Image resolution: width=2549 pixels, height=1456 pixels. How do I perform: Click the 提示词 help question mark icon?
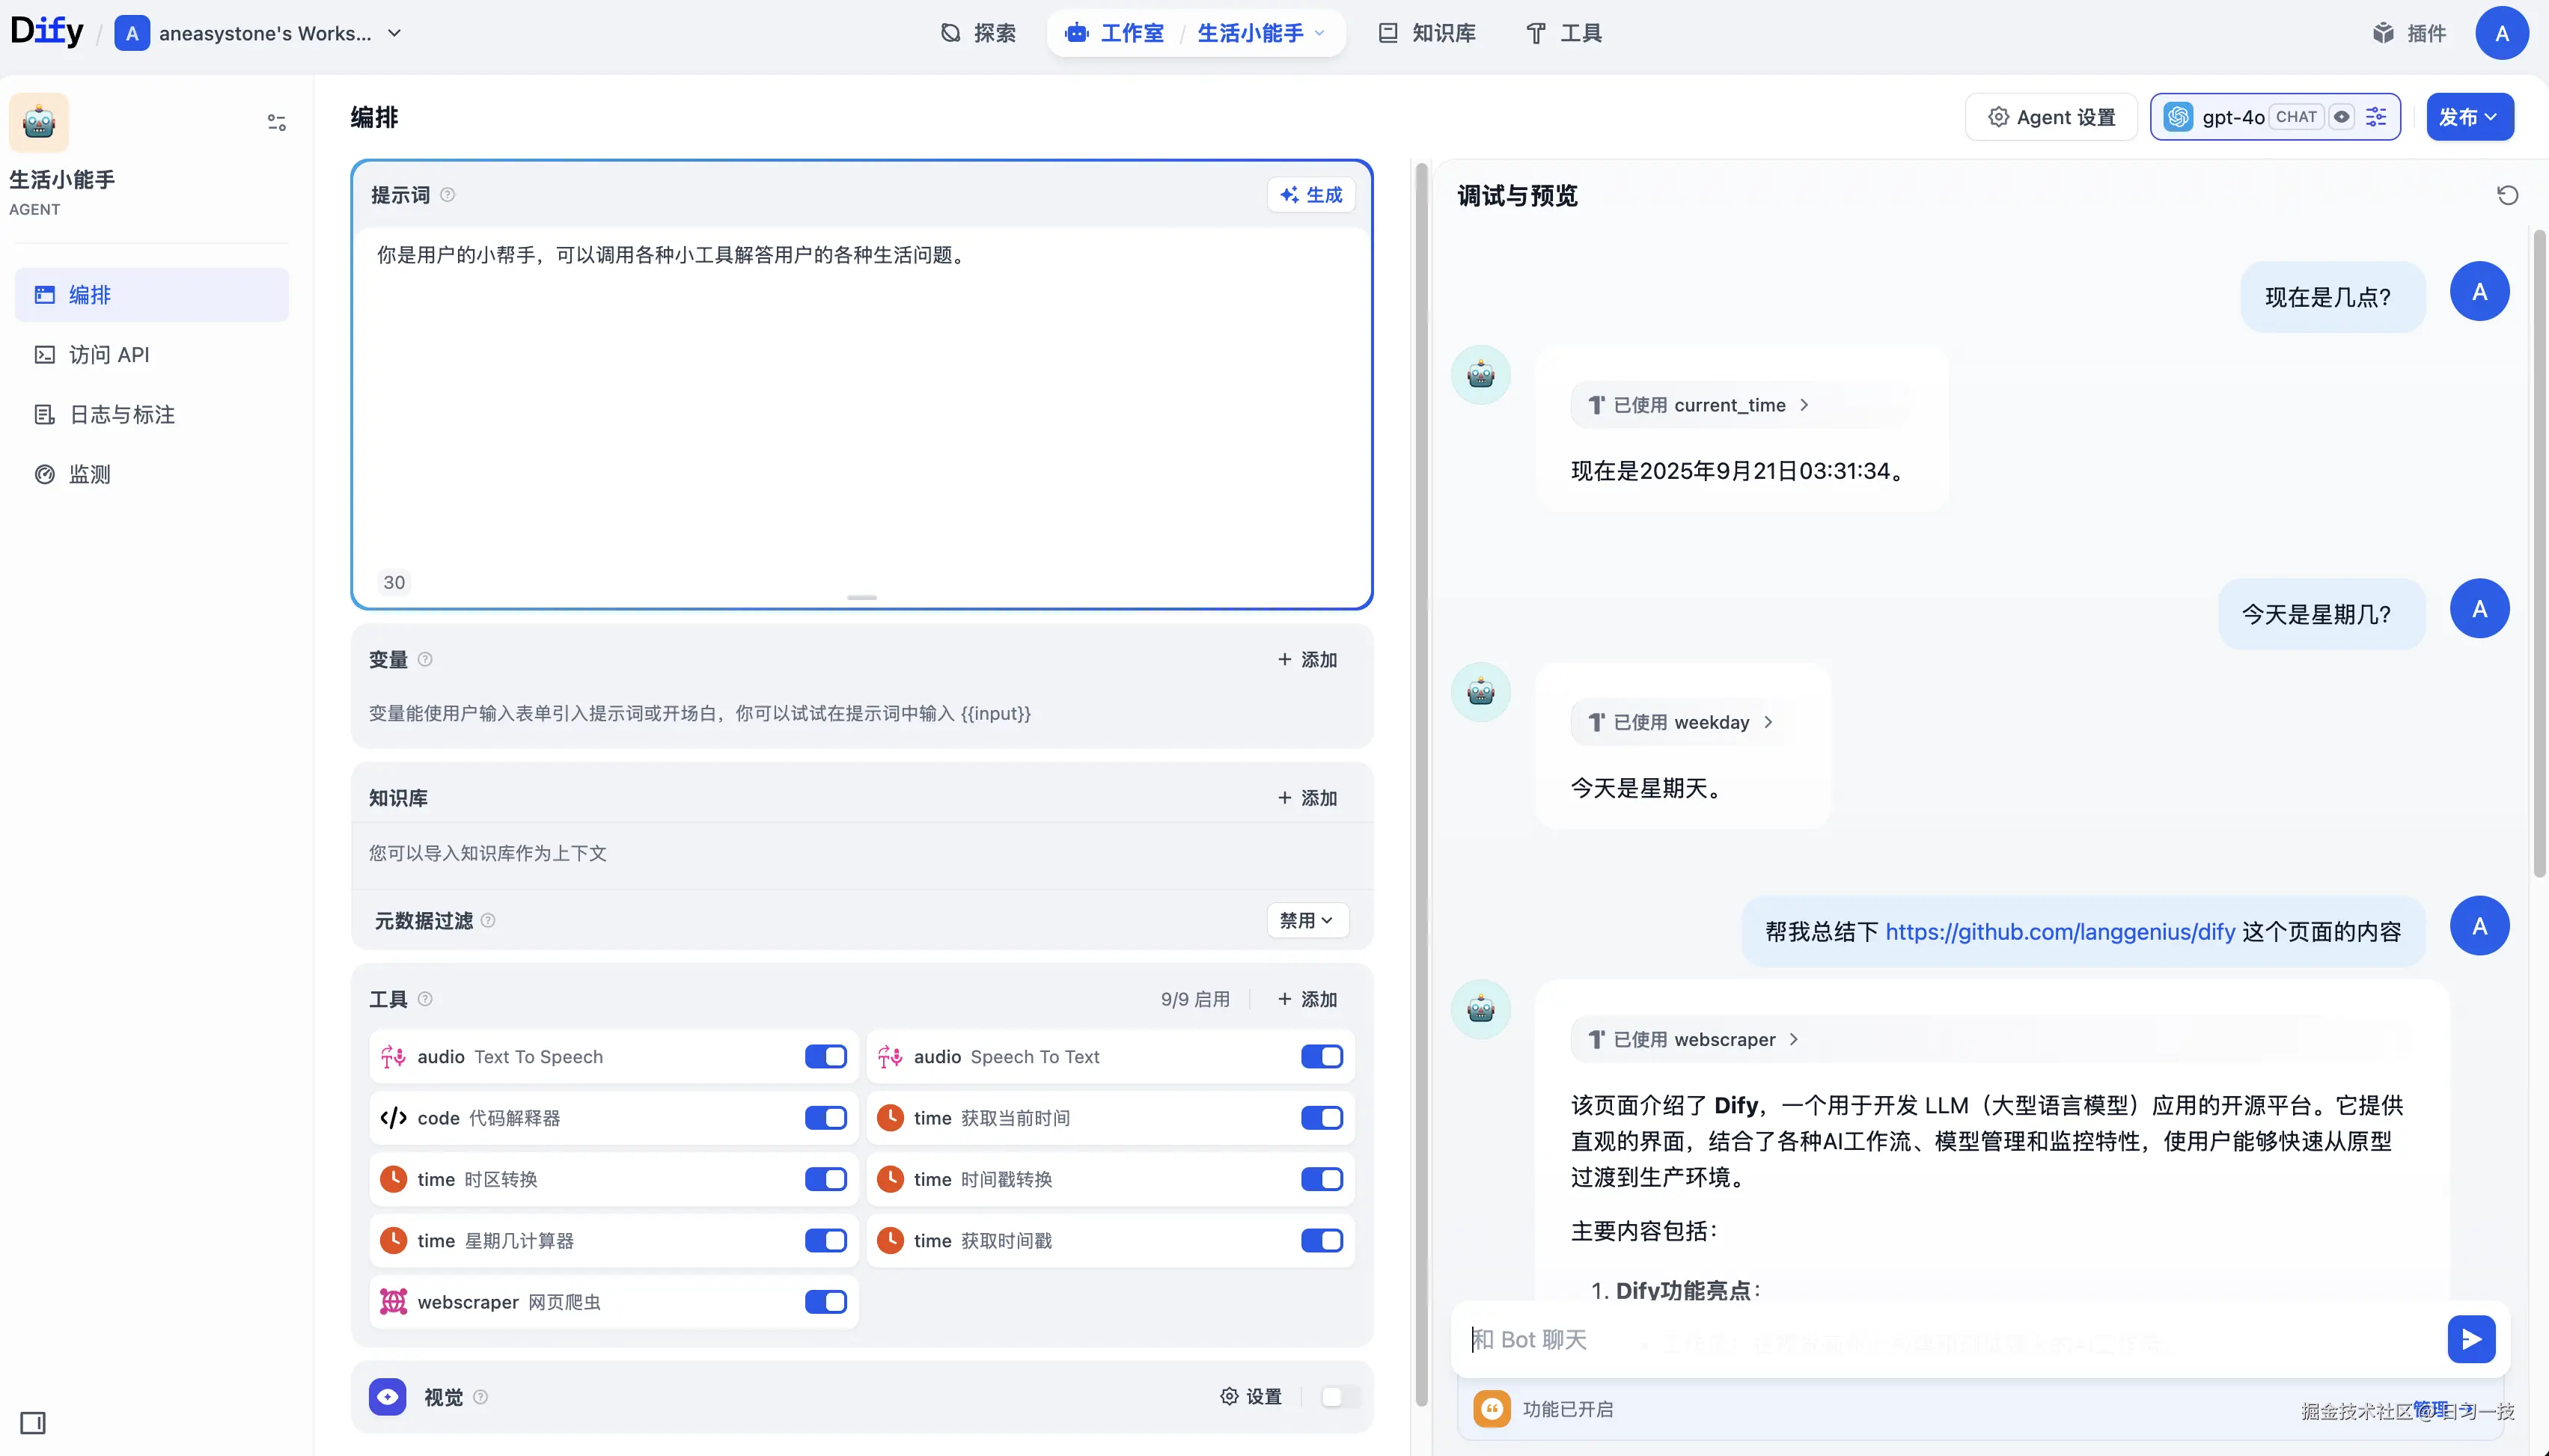coord(448,195)
